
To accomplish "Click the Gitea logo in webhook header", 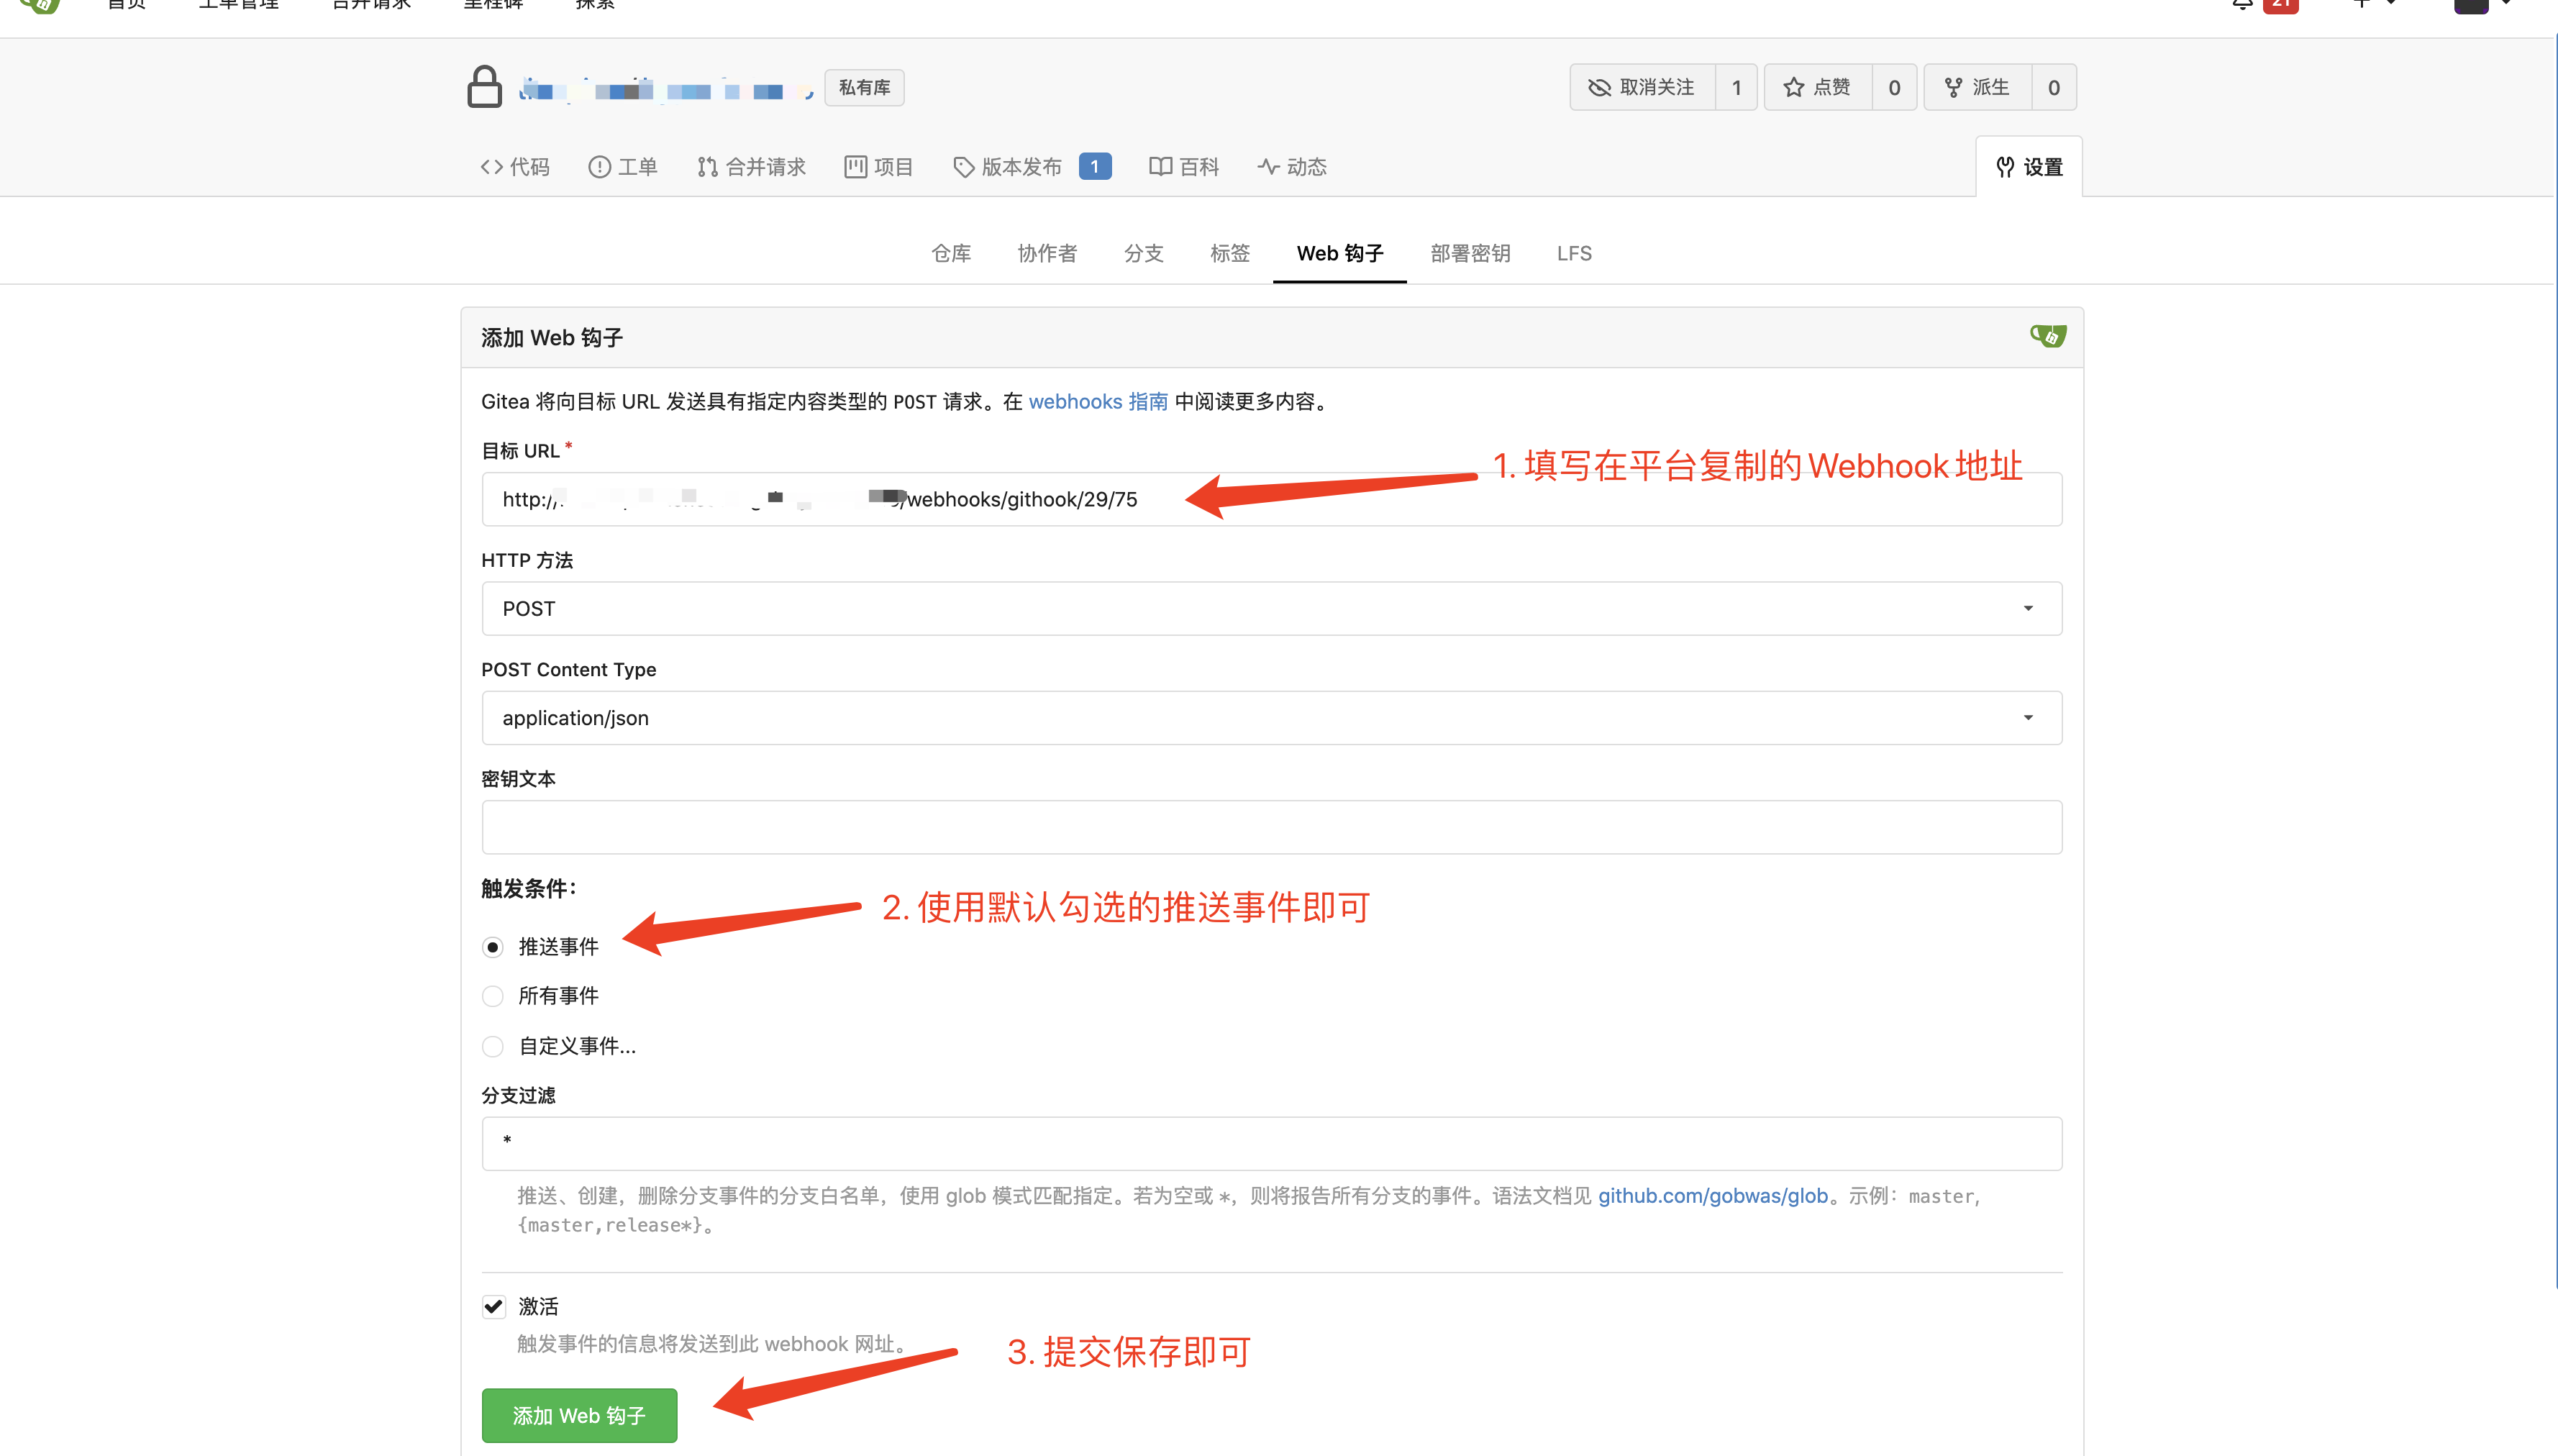I will point(2047,336).
